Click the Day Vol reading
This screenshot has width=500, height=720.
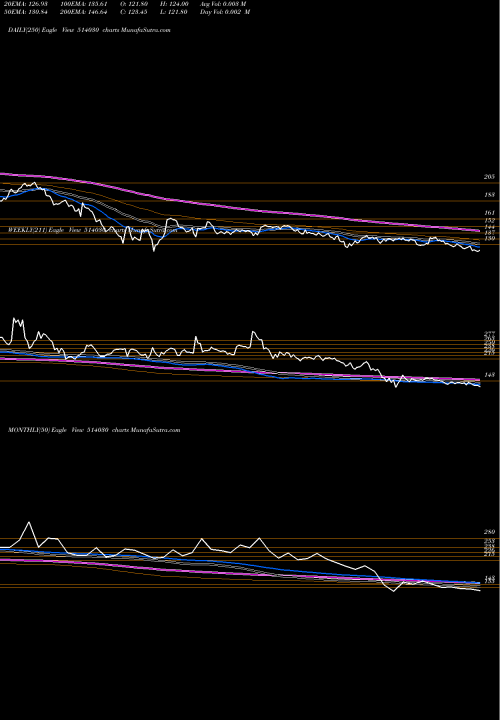coord(225,12)
